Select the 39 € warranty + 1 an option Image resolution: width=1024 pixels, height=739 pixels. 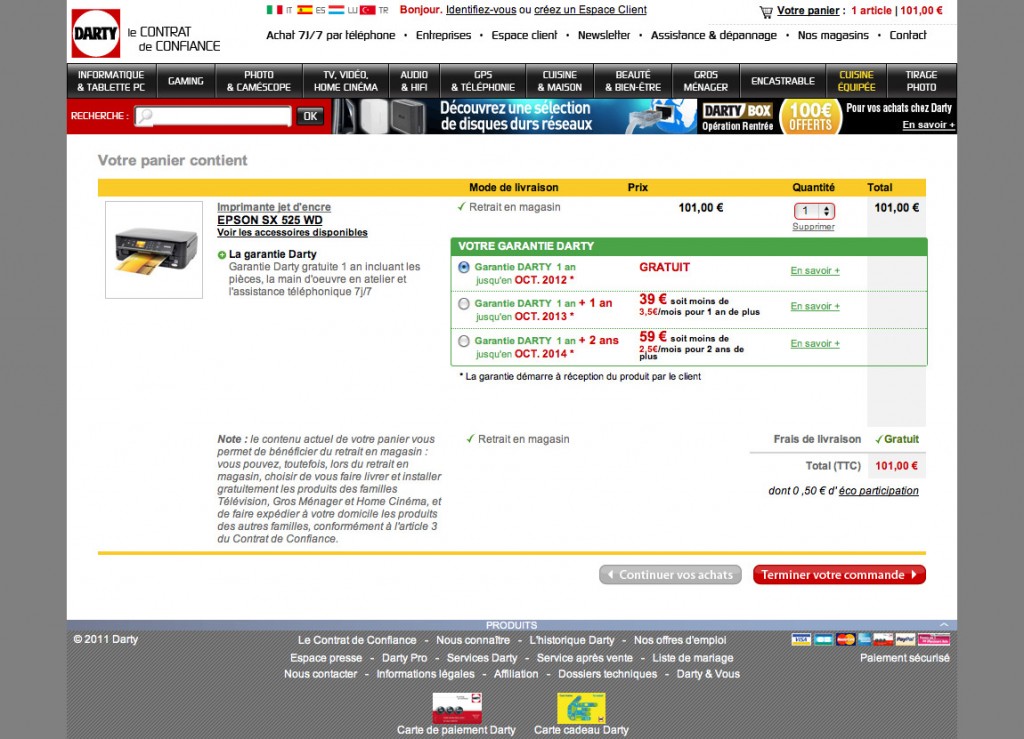click(464, 304)
